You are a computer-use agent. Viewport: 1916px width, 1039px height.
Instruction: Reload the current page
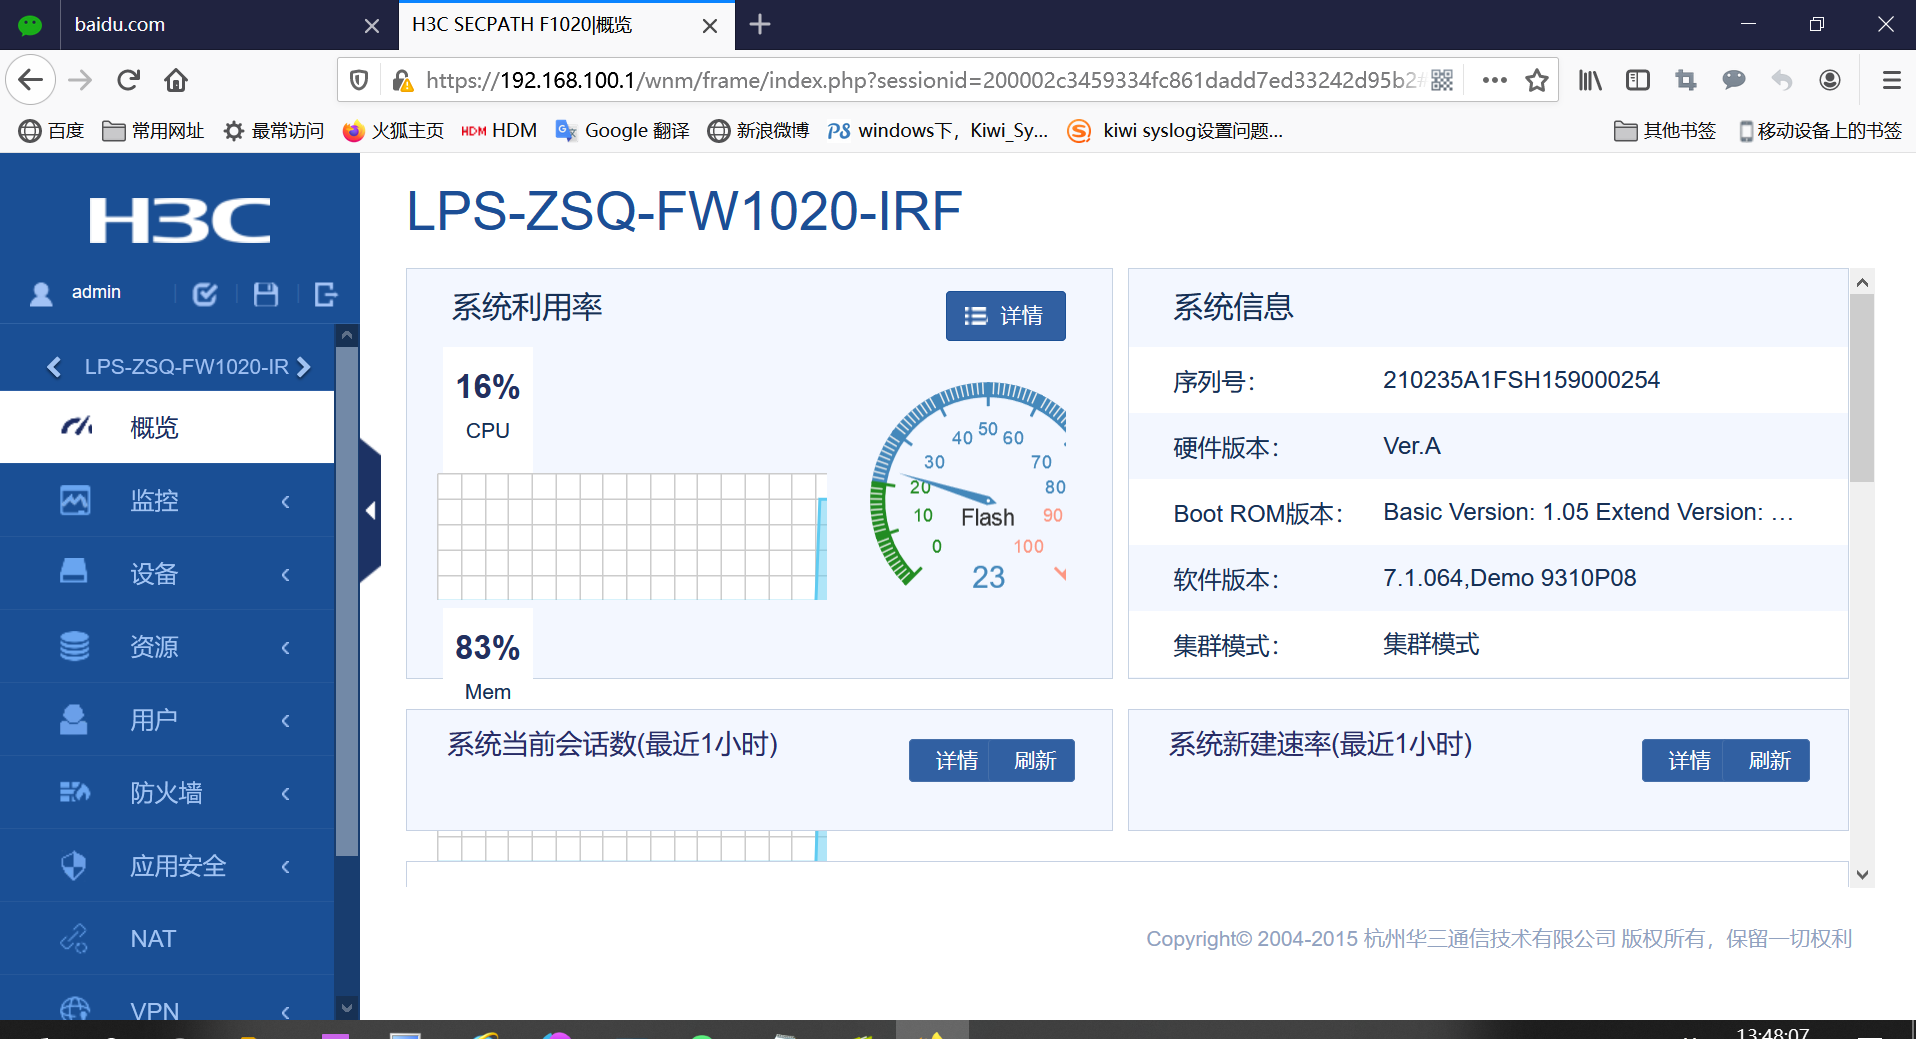click(128, 80)
